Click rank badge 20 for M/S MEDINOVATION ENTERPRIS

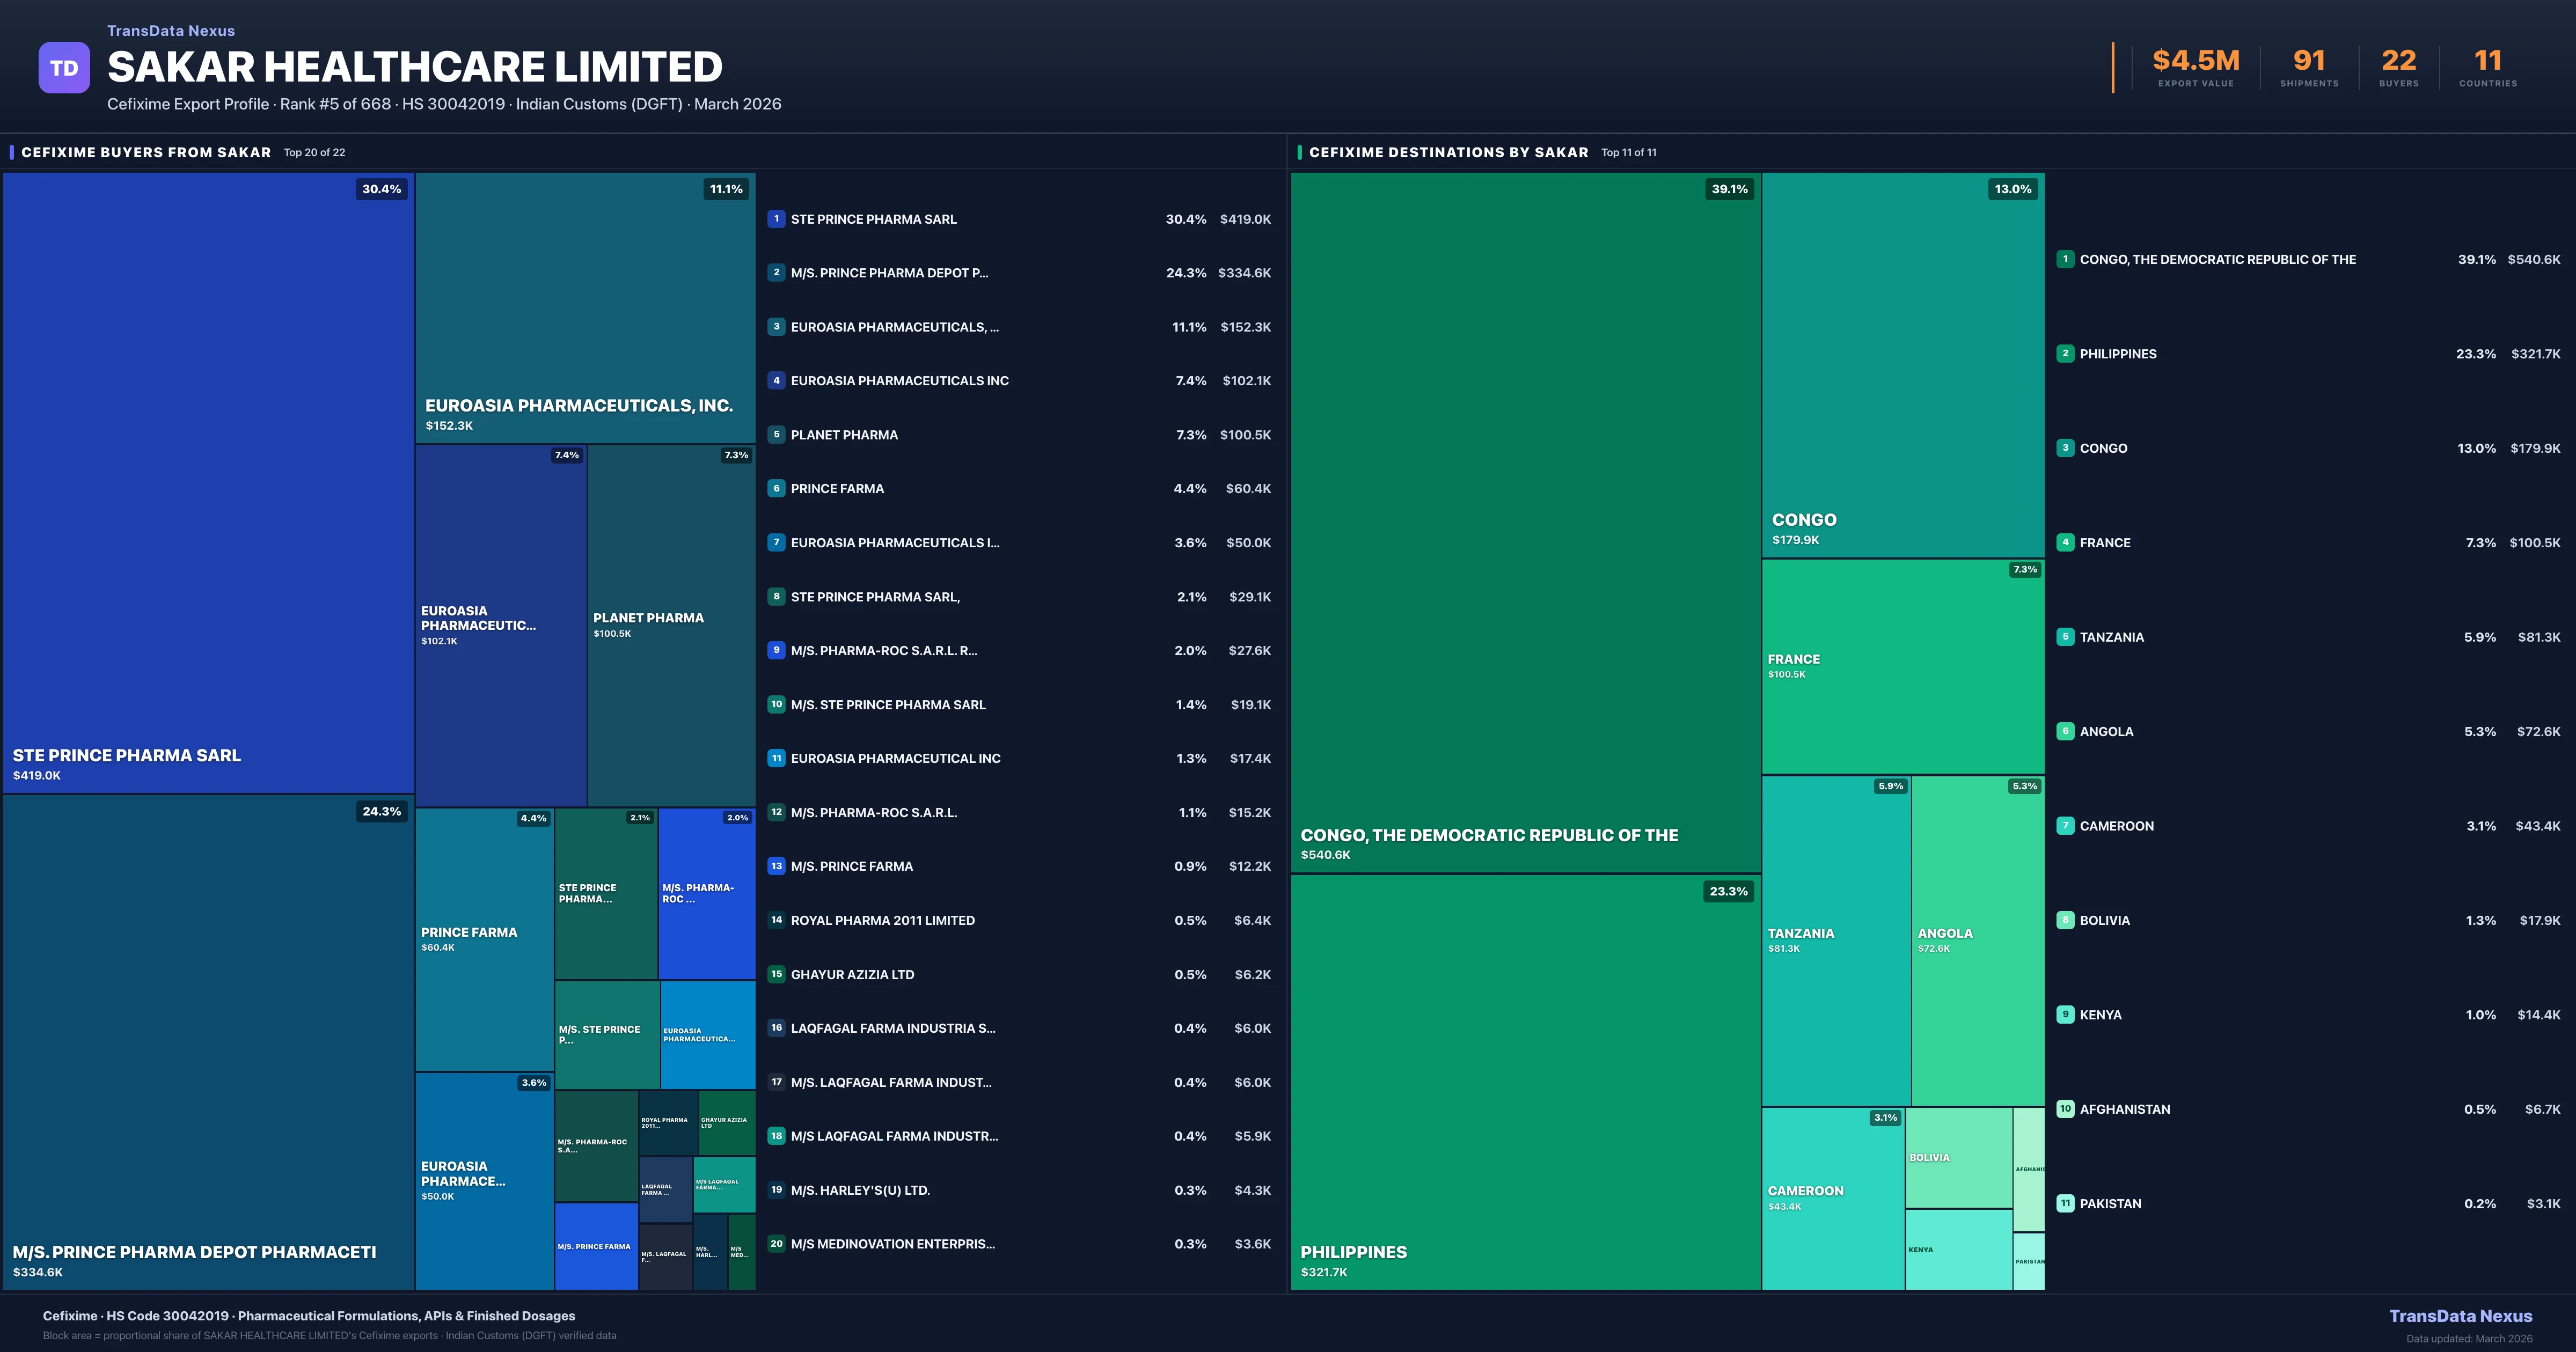[x=776, y=1244]
